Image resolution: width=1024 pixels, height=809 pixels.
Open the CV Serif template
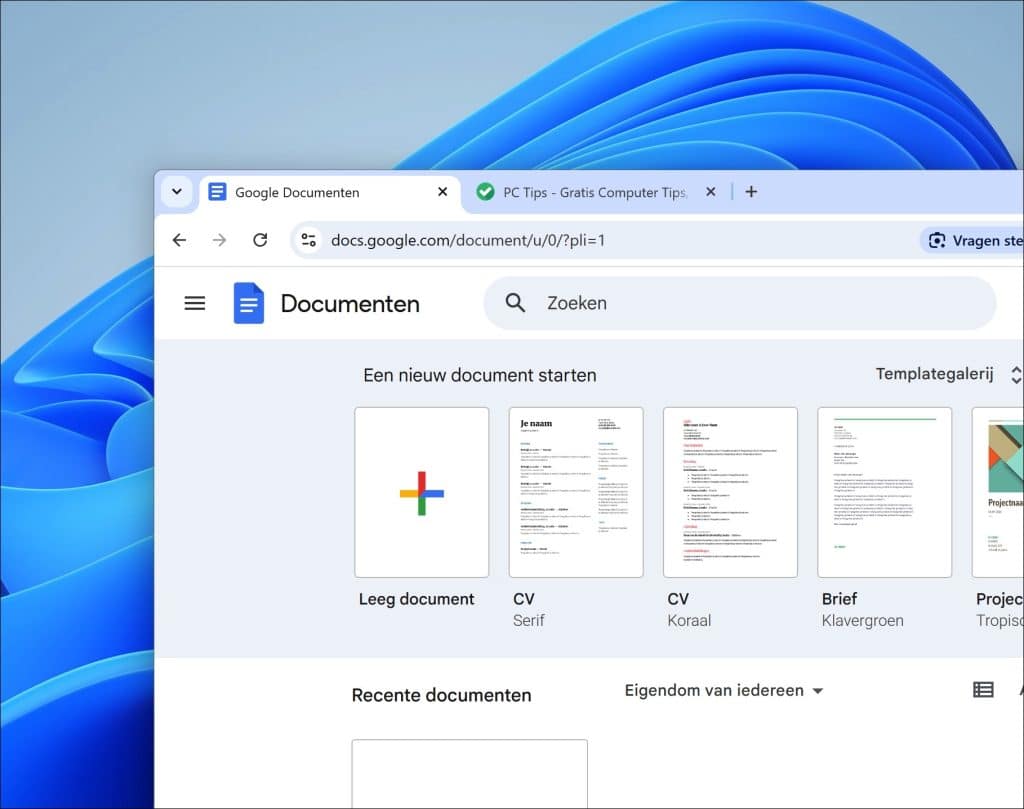tap(576, 492)
